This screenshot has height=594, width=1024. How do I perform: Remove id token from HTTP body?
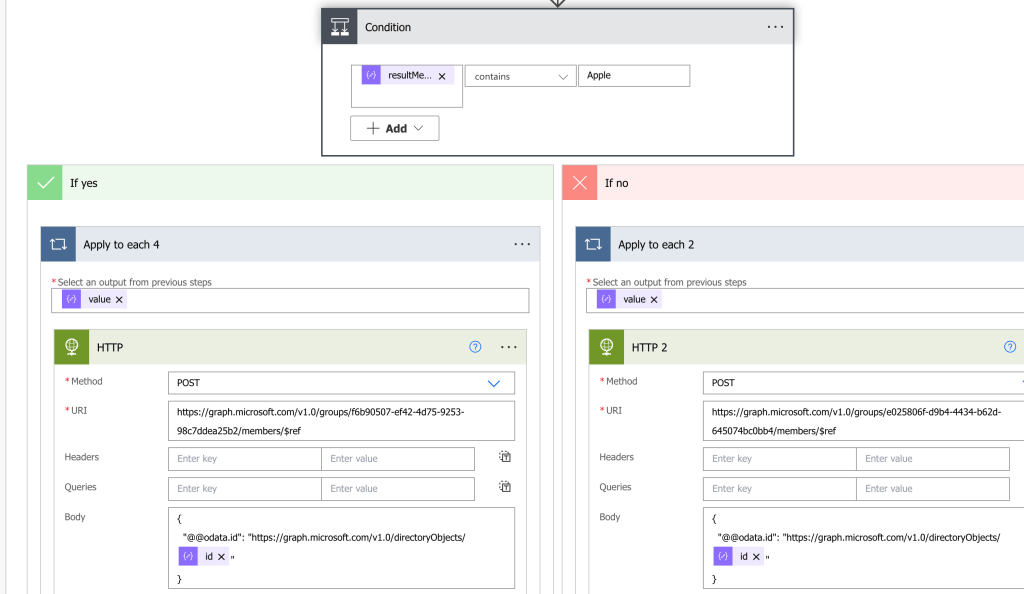tap(221, 557)
